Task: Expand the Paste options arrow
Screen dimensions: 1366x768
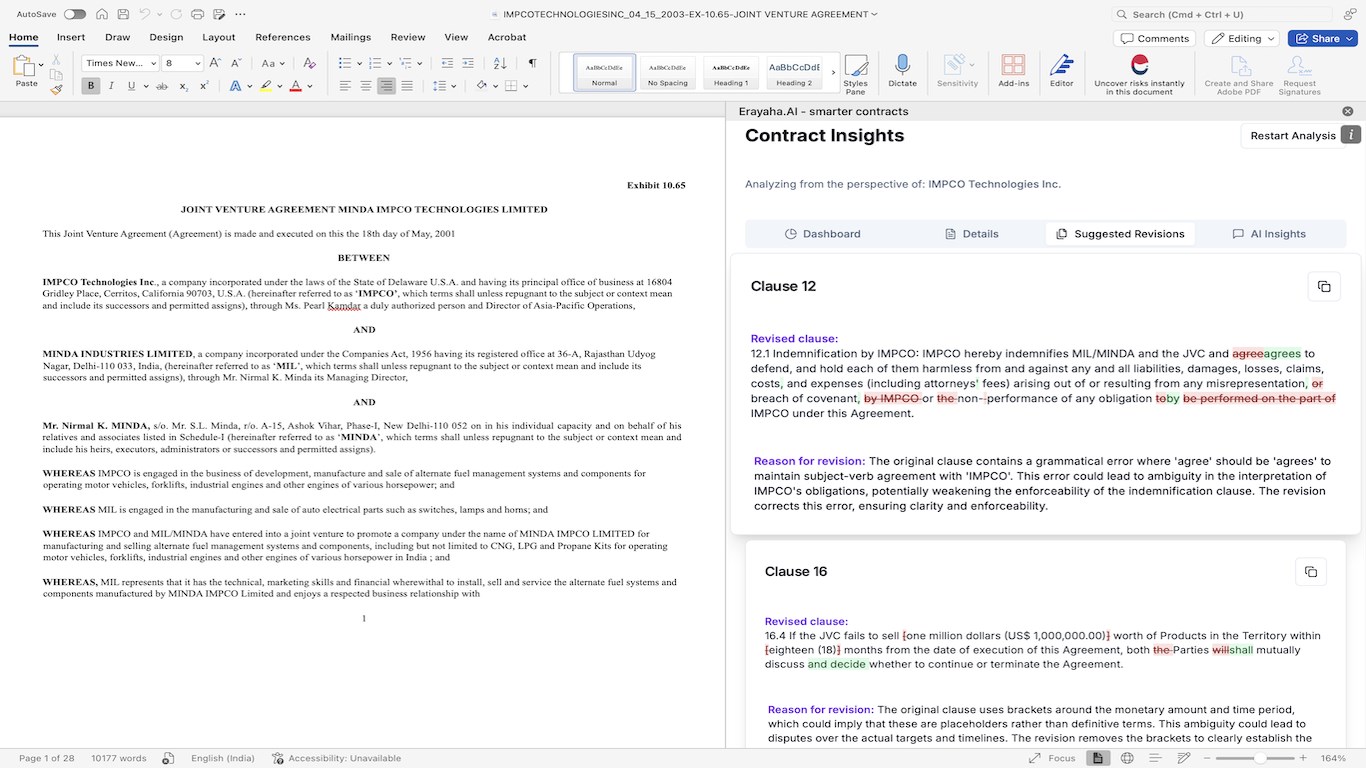Action: click(42, 65)
